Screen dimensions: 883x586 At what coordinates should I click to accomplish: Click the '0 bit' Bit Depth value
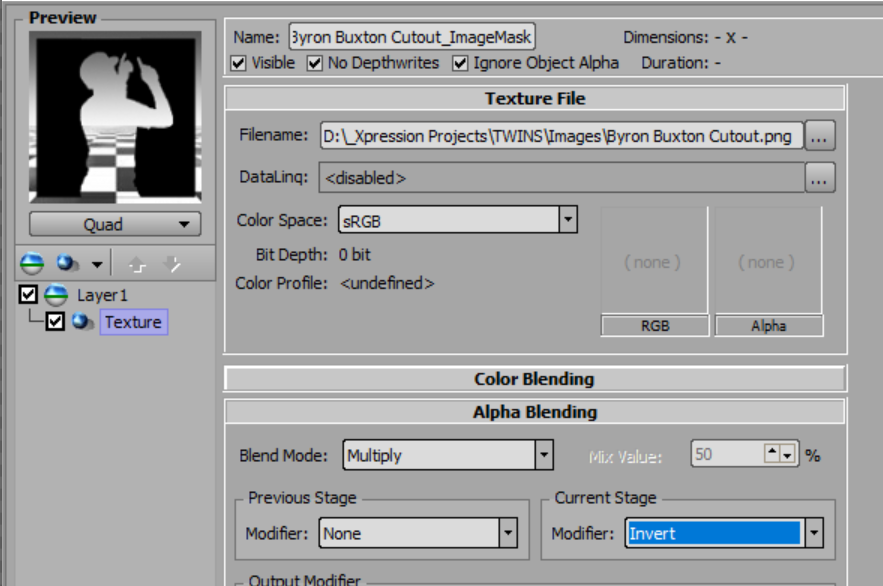(355, 254)
